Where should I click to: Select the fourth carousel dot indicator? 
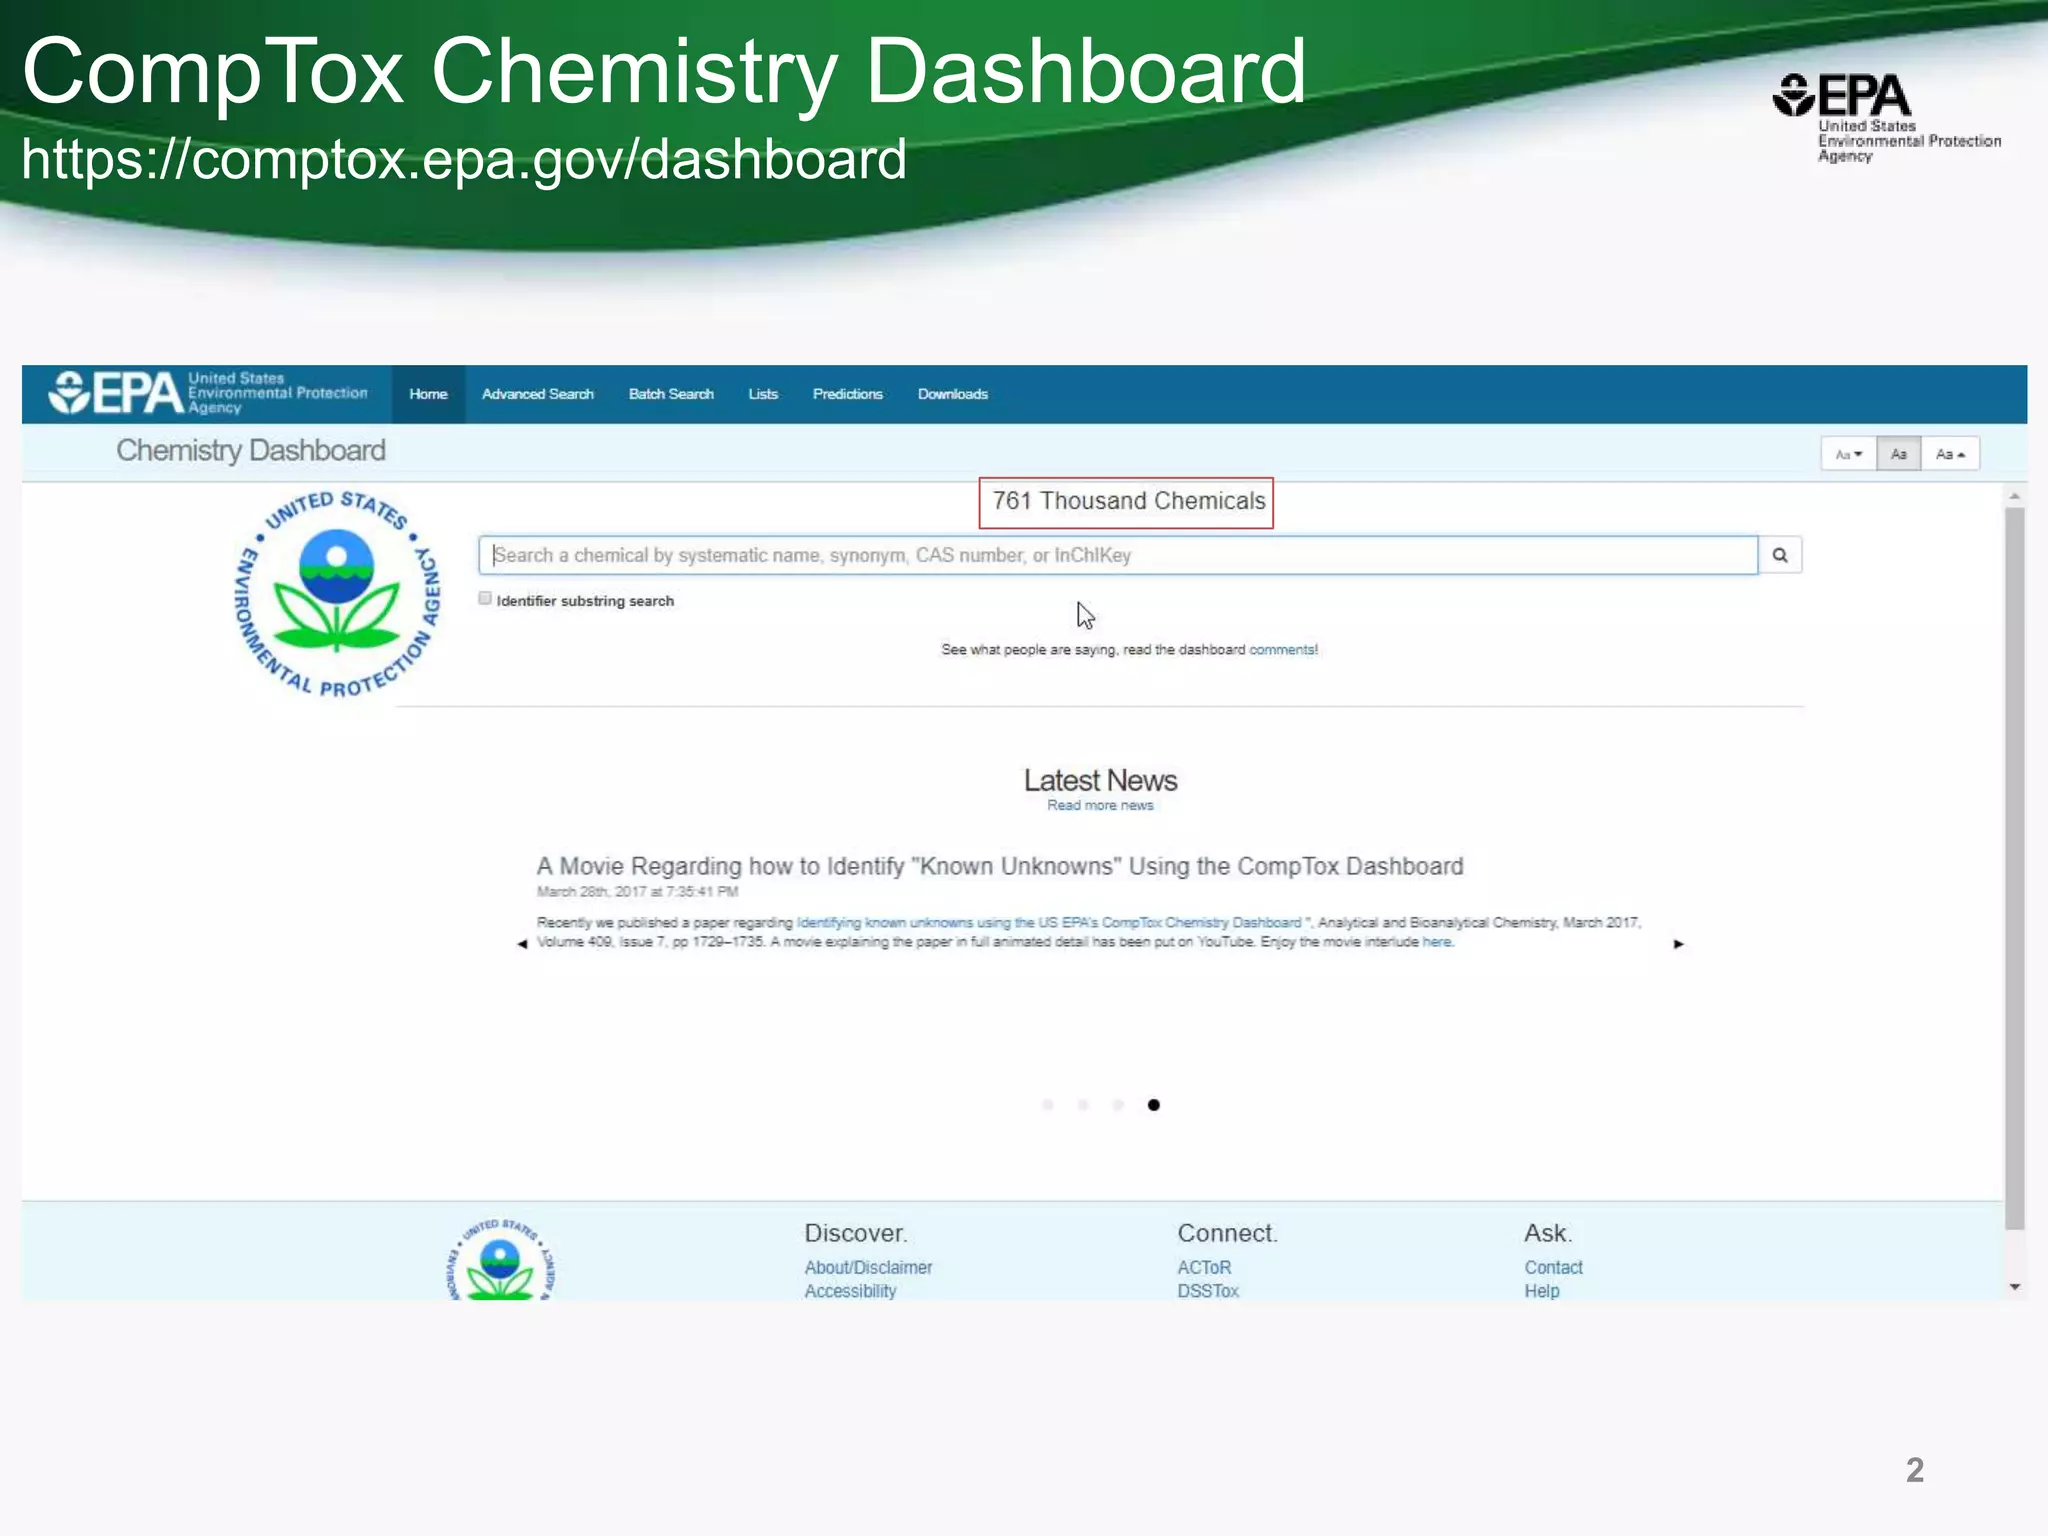pyautogui.click(x=1154, y=1105)
